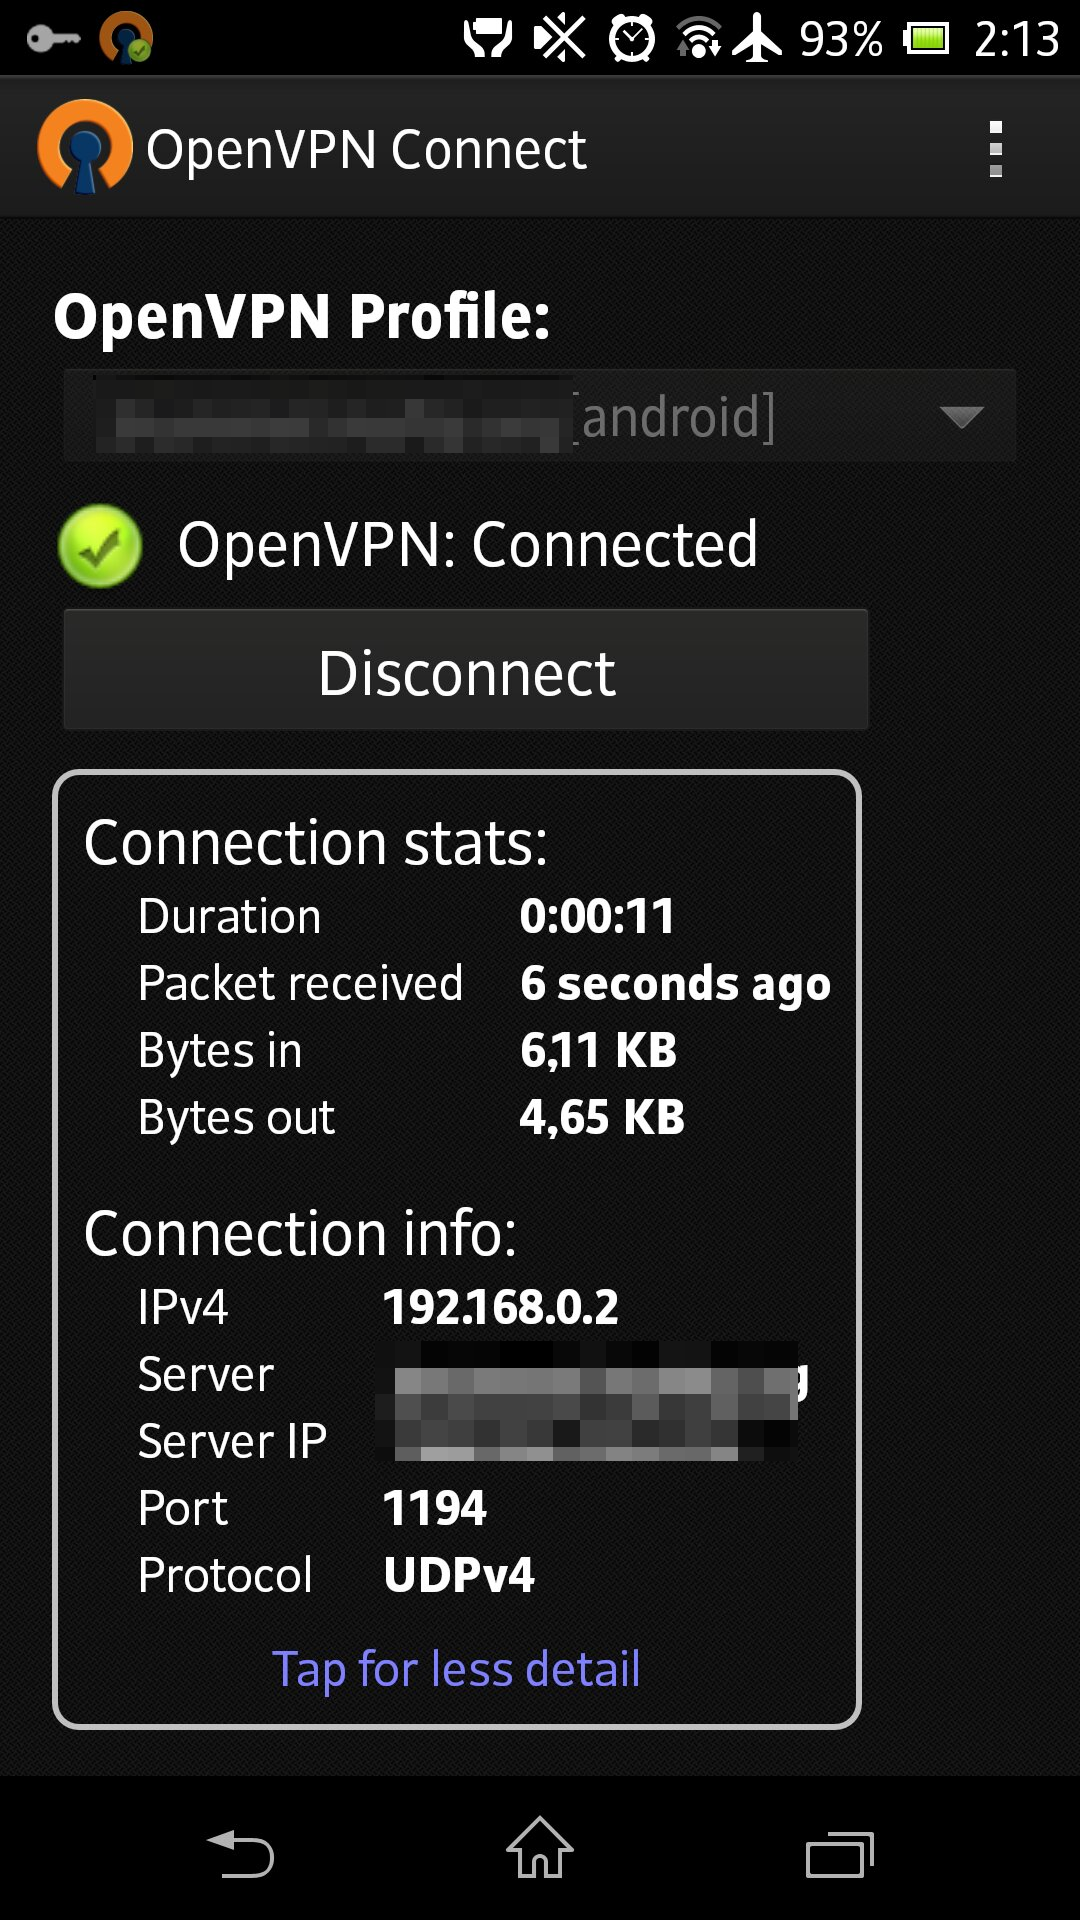
Task: Open the recent apps overview
Action: (x=840, y=1855)
